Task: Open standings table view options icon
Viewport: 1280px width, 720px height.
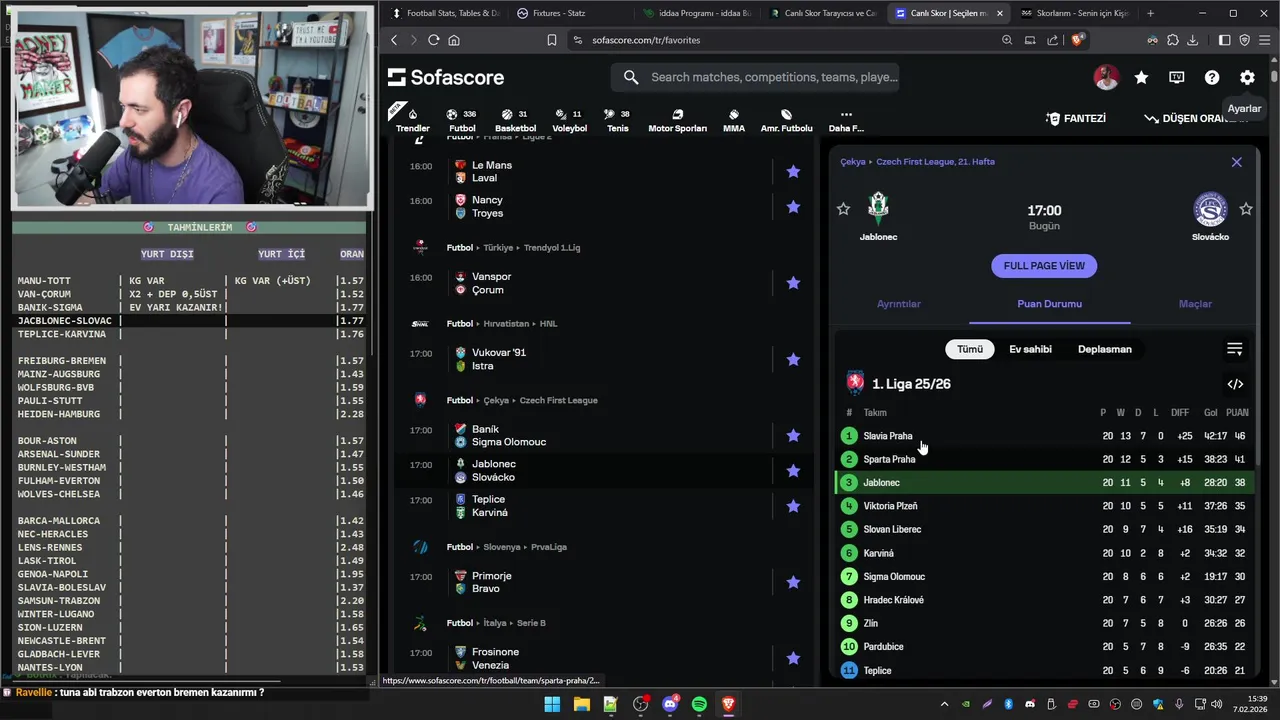Action: pyautogui.click(x=1235, y=349)
